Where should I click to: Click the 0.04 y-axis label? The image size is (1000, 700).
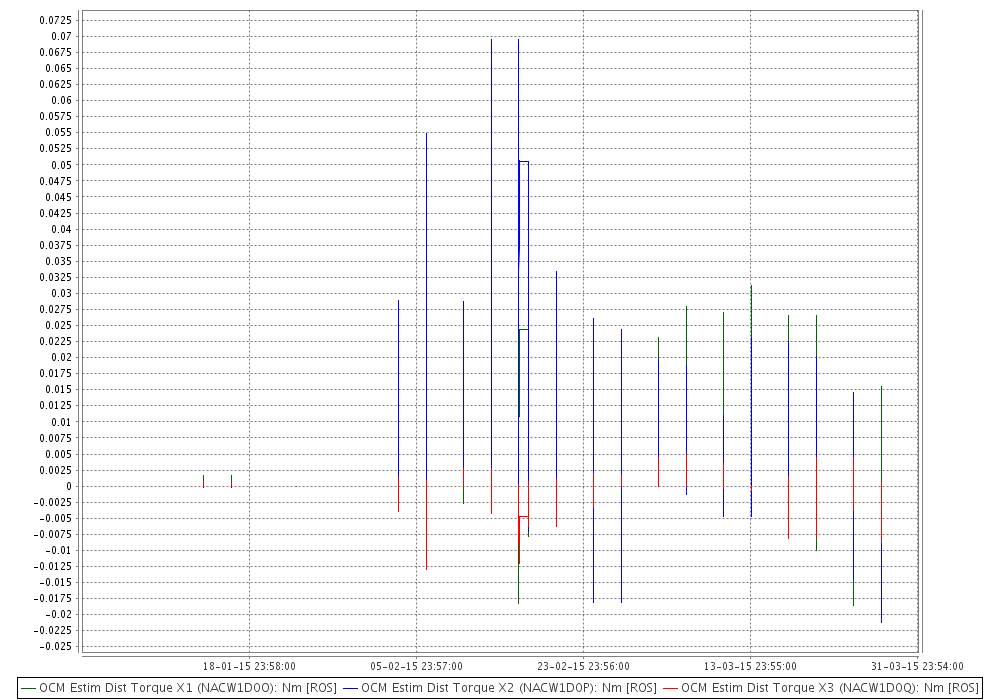(62, 229)
